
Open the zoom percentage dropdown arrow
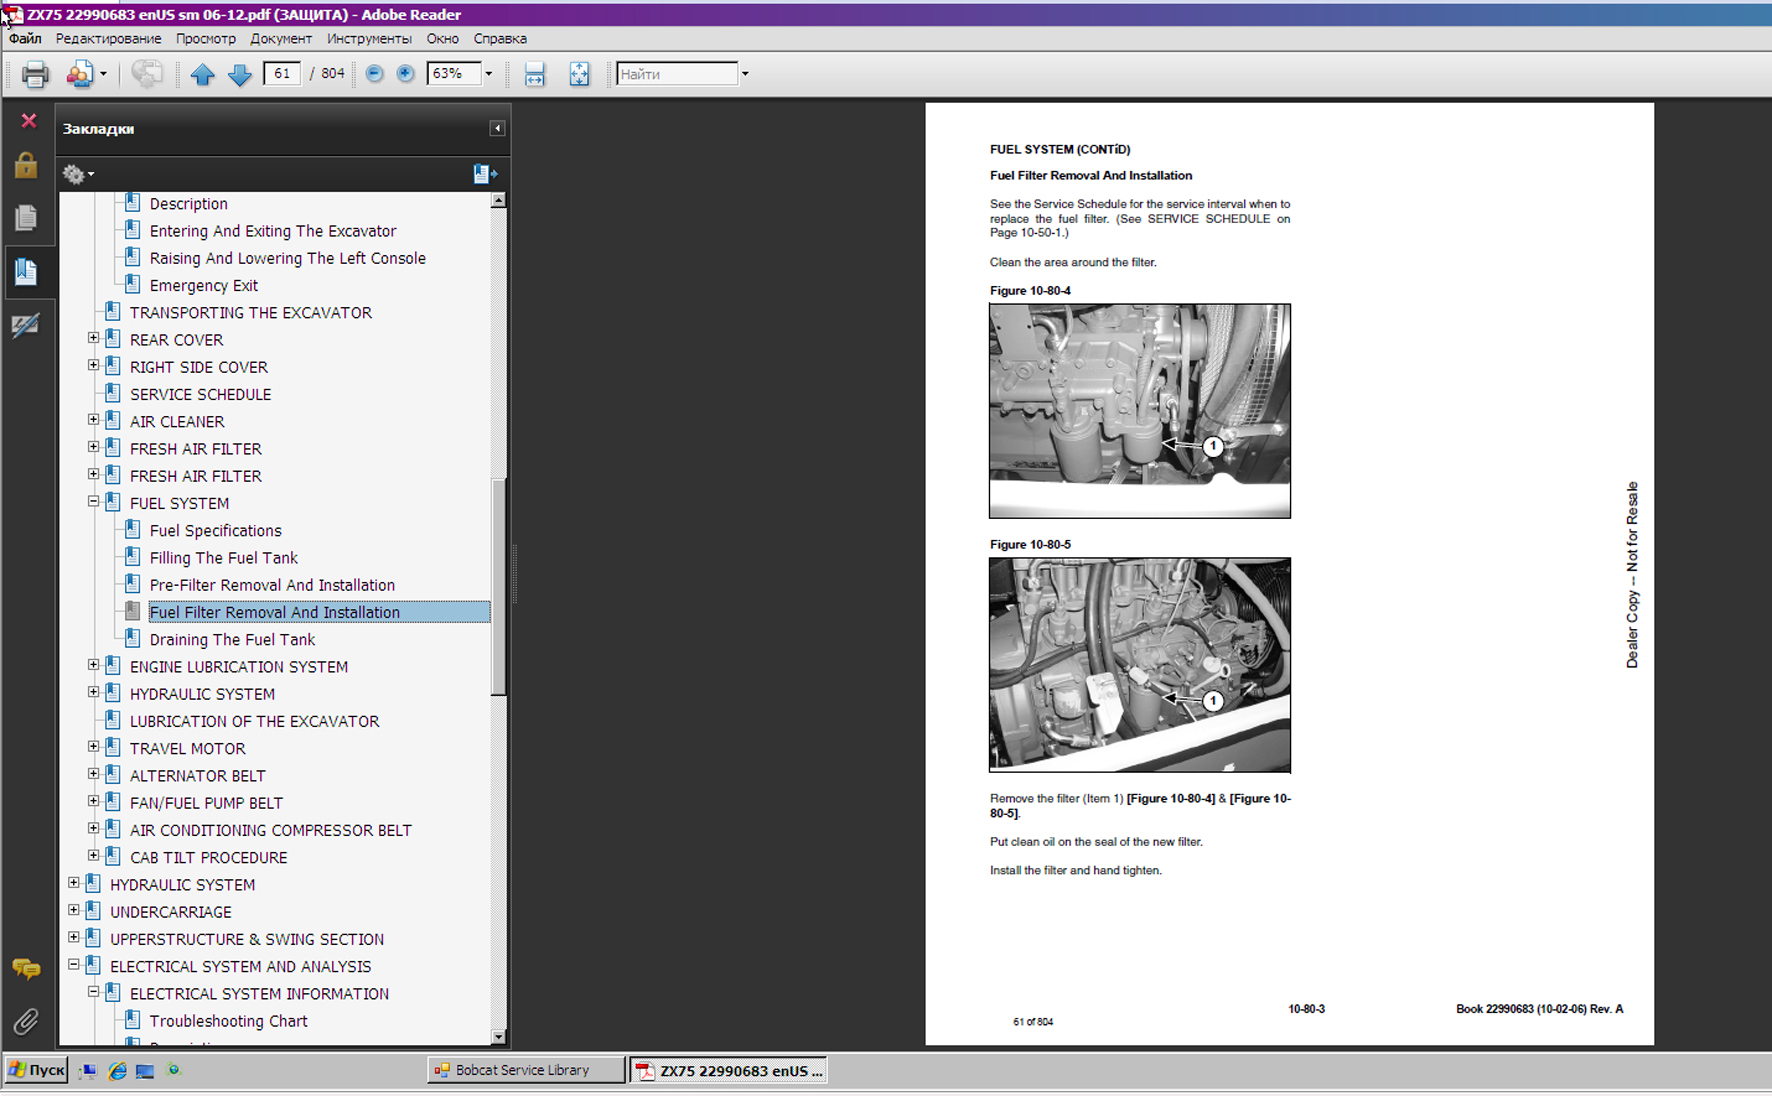(489, 74)
